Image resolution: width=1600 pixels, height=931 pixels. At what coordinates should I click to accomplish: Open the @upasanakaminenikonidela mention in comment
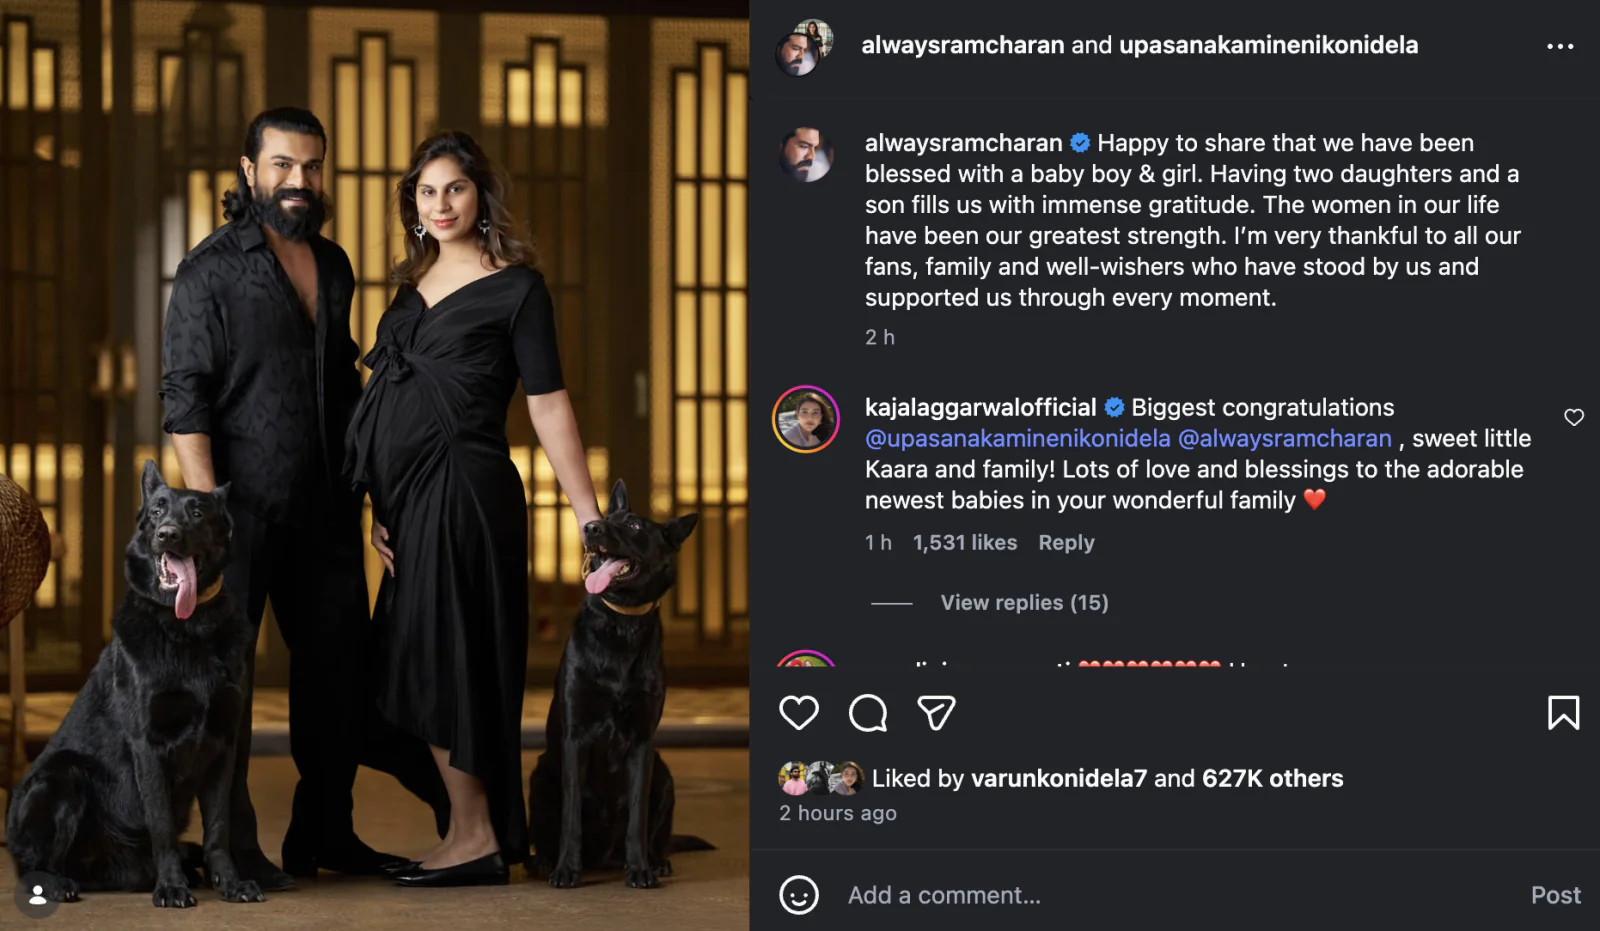[x=1017, y=438]
